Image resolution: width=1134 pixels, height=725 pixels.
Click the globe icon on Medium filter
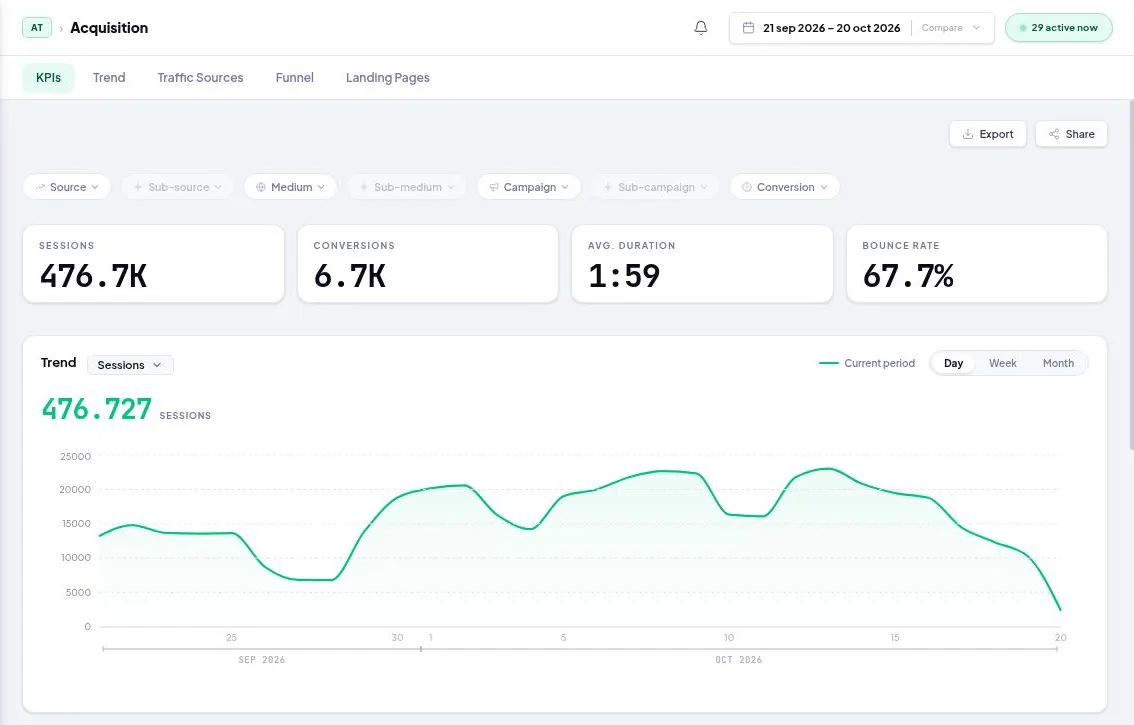(261, 187)
